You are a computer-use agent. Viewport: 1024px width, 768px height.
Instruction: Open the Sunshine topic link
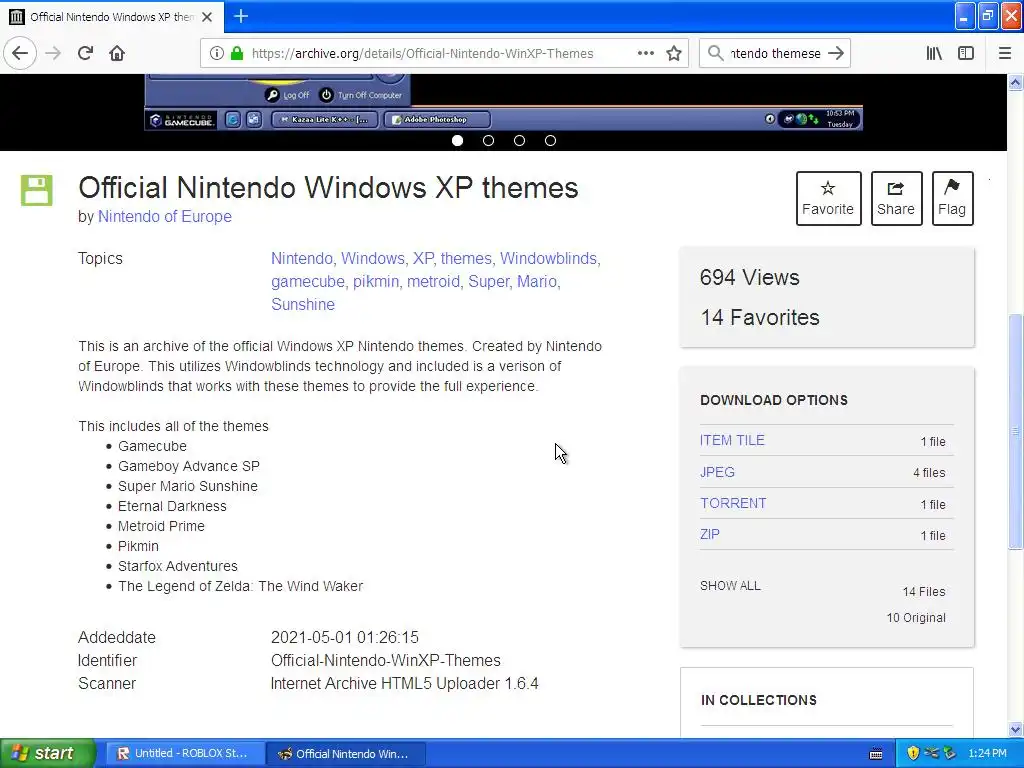(303, 304)
